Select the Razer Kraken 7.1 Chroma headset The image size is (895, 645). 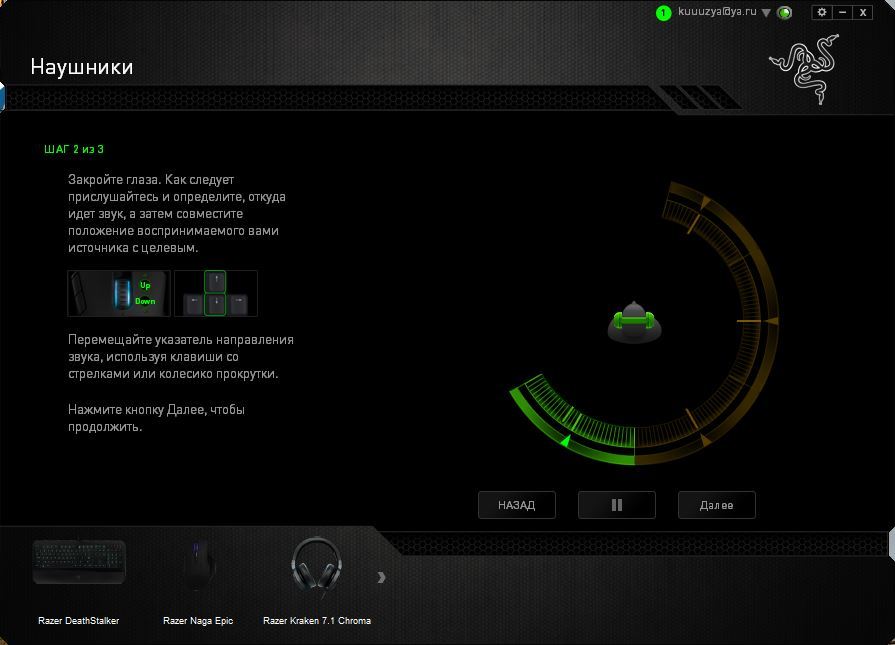(316, 568)
